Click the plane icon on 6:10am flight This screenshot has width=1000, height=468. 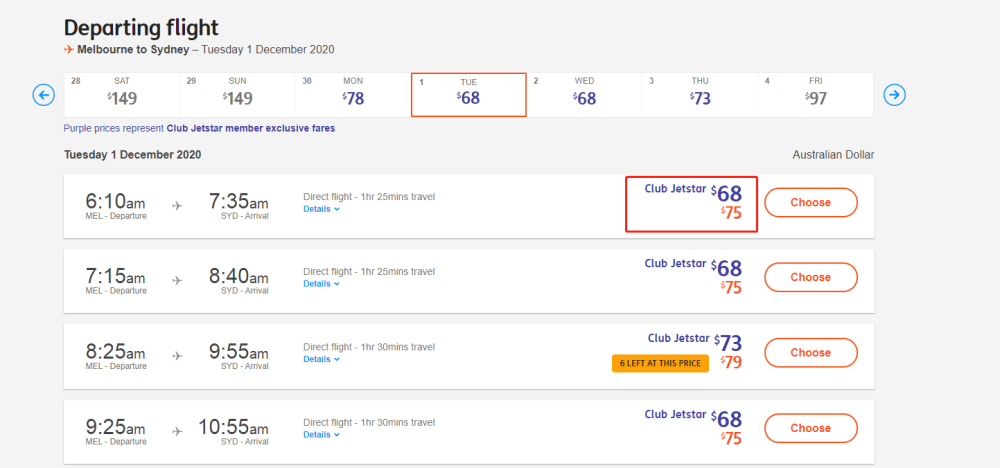(x=177, y=206)
